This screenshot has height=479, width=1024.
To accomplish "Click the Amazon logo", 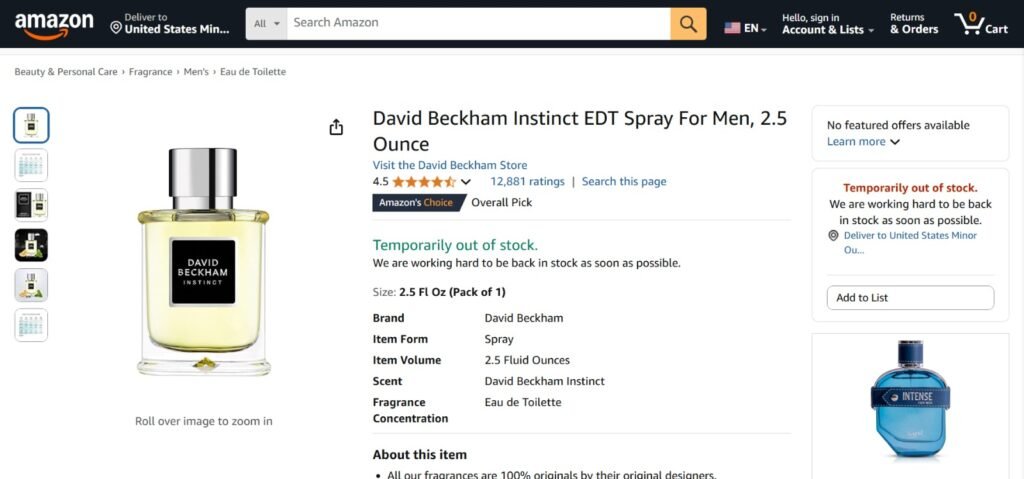I will point(54,24).
